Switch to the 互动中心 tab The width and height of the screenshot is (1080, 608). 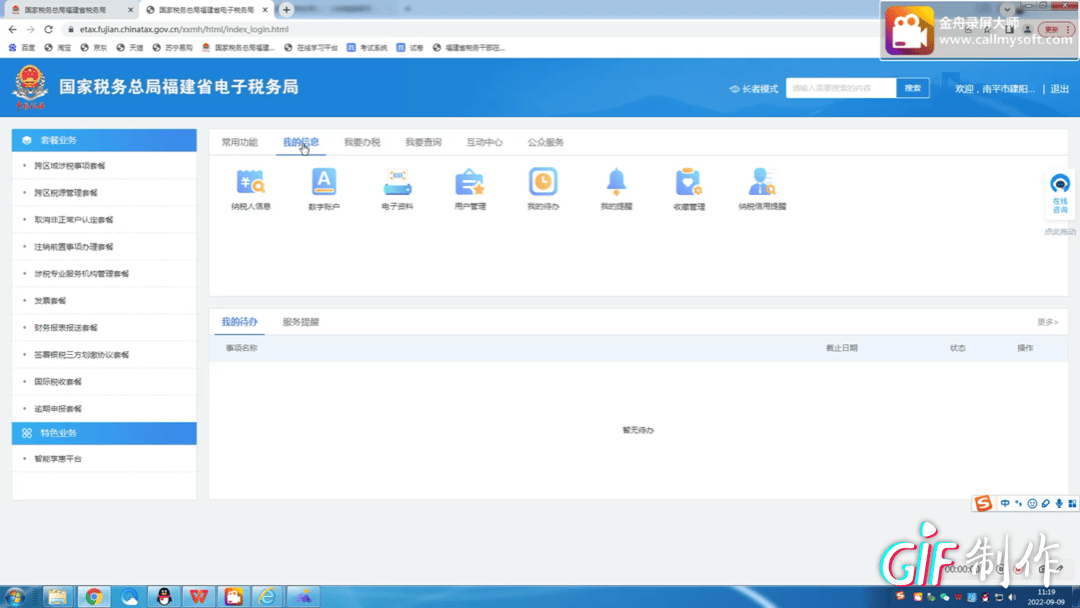tap(484, 143)
